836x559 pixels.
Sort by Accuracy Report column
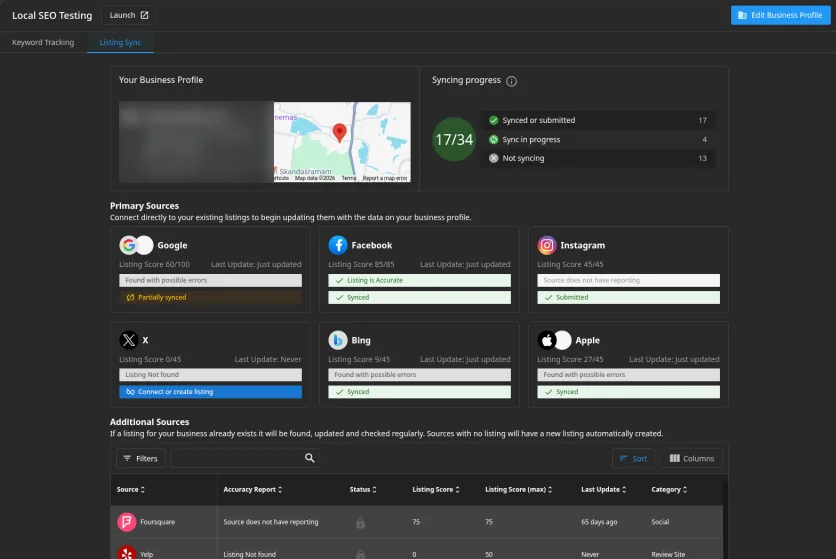(x=253, y=489)
